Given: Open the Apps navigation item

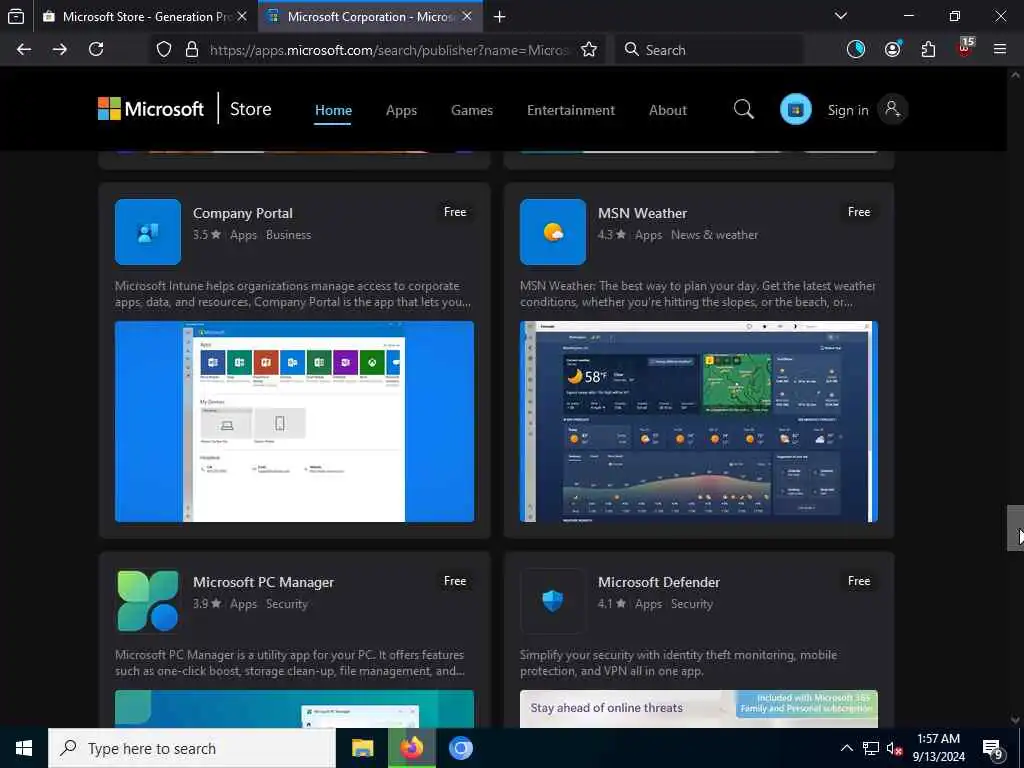Looking at the screenshot, I should coord(401,110).
